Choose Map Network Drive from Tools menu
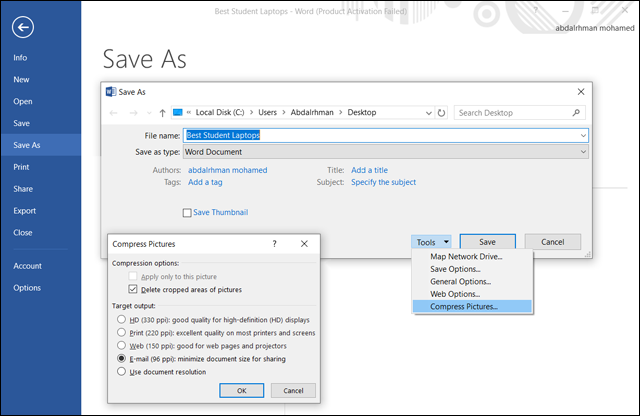This screenshot has width=640, height=416. 472,257
